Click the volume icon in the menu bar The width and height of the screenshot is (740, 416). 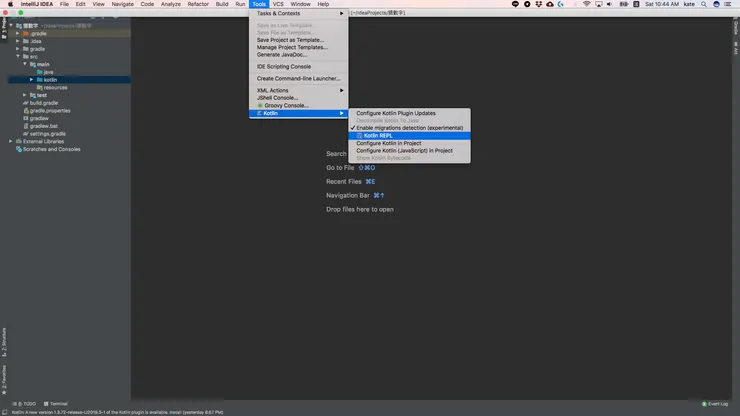coord(609,4)
